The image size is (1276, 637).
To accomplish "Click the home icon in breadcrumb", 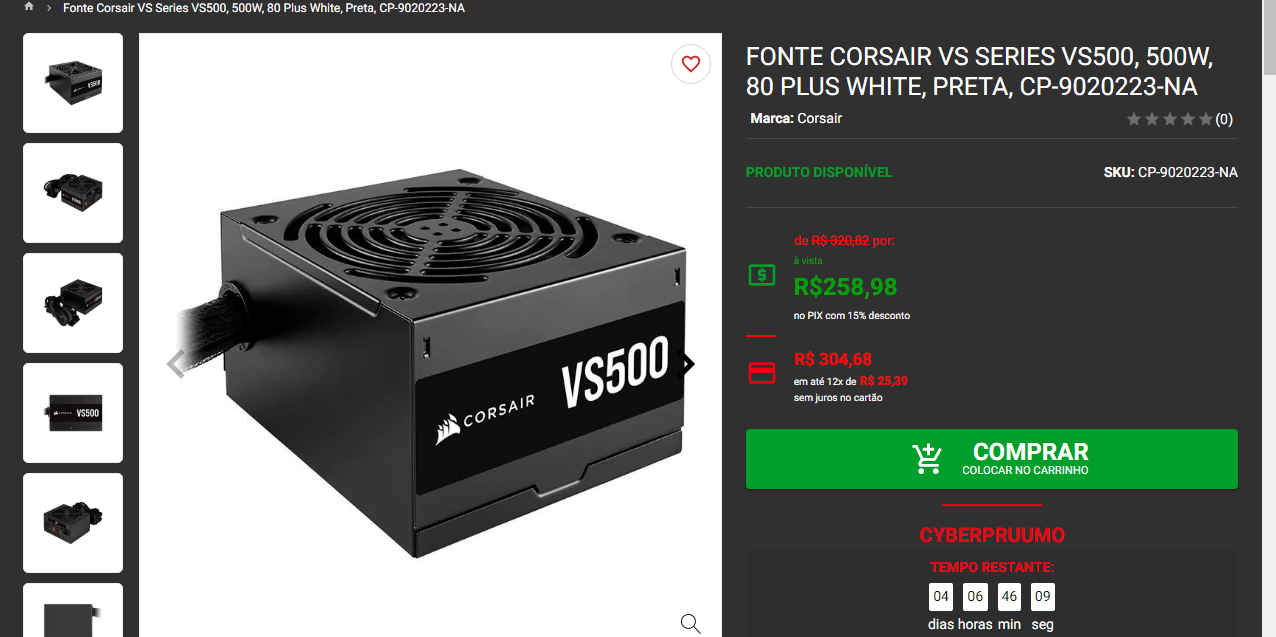I will click(x=29, y=7).
